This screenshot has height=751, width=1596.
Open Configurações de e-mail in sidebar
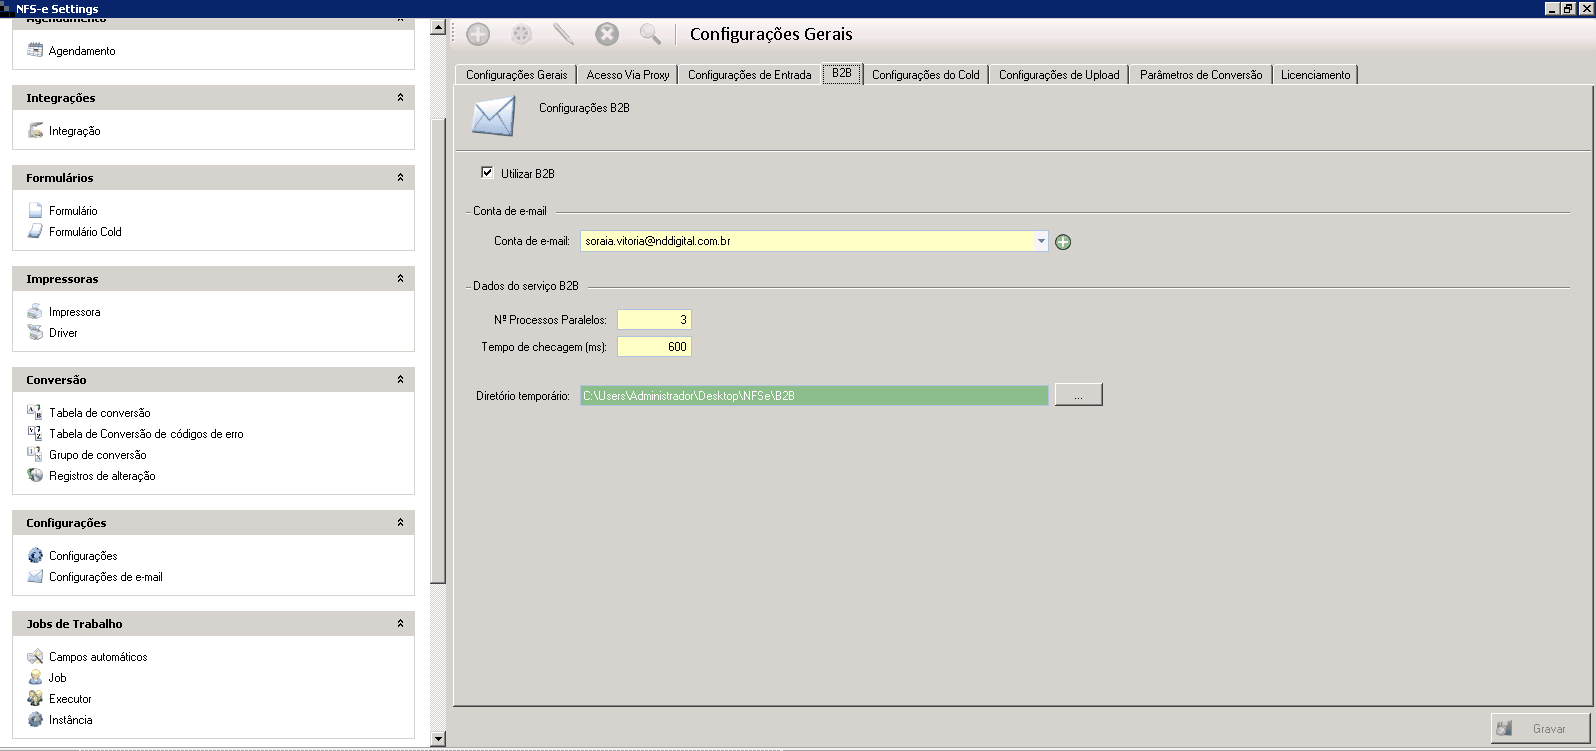(x=105, y=577)
